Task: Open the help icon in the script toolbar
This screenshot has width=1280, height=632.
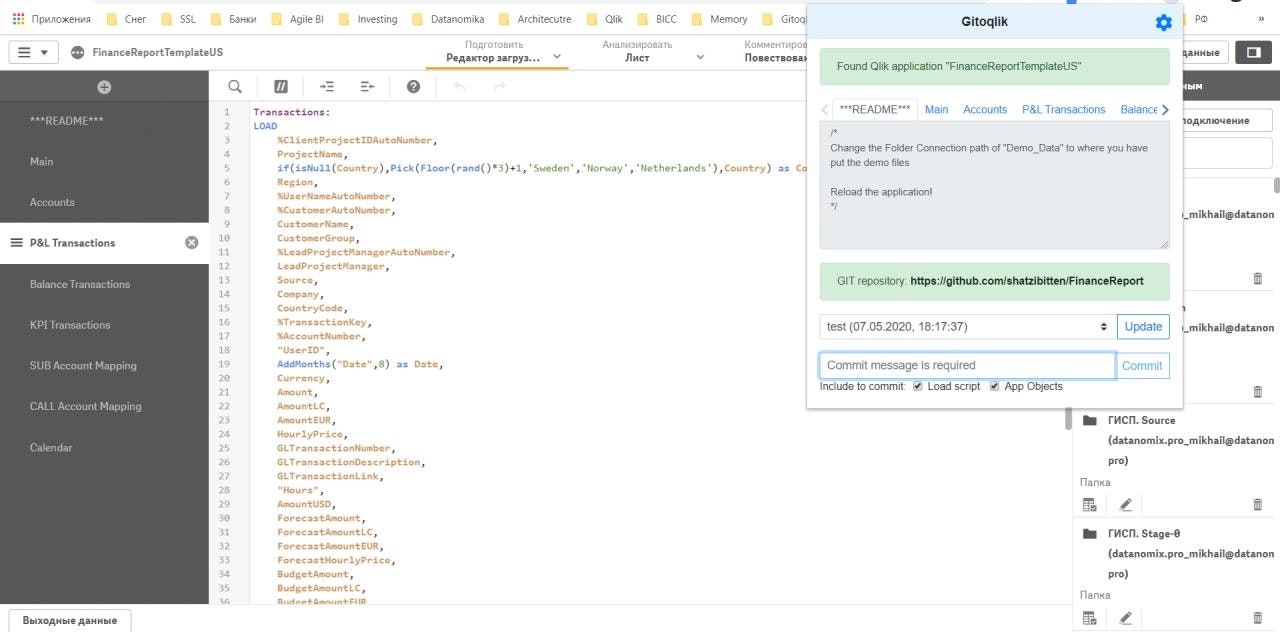Action: (411, 84)
